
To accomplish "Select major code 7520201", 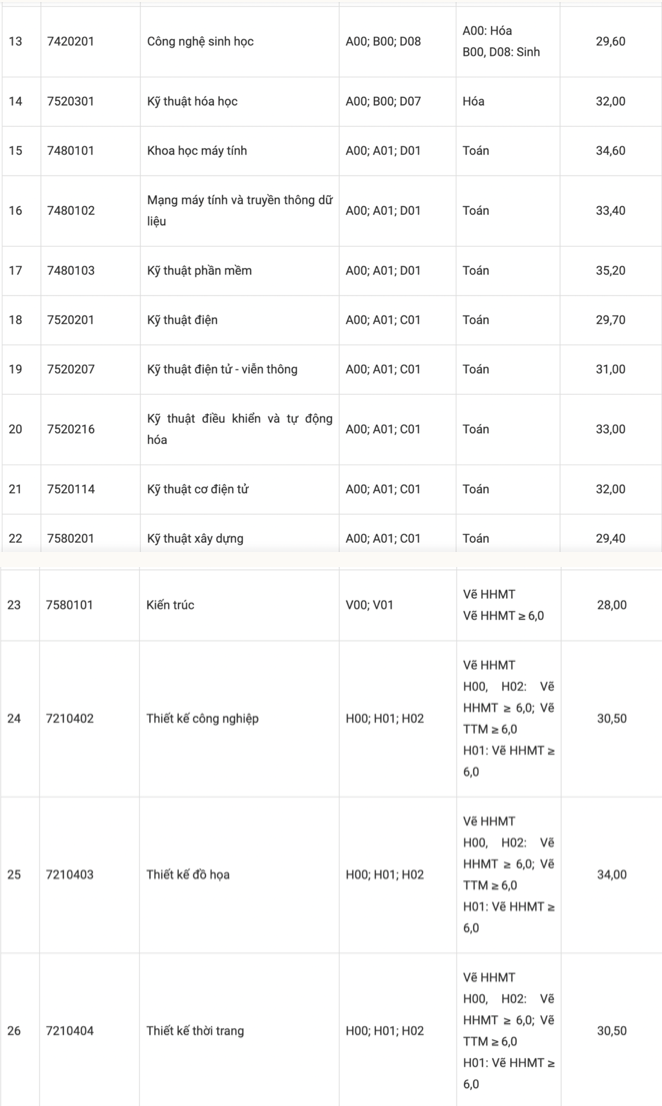I will (71, 320).
